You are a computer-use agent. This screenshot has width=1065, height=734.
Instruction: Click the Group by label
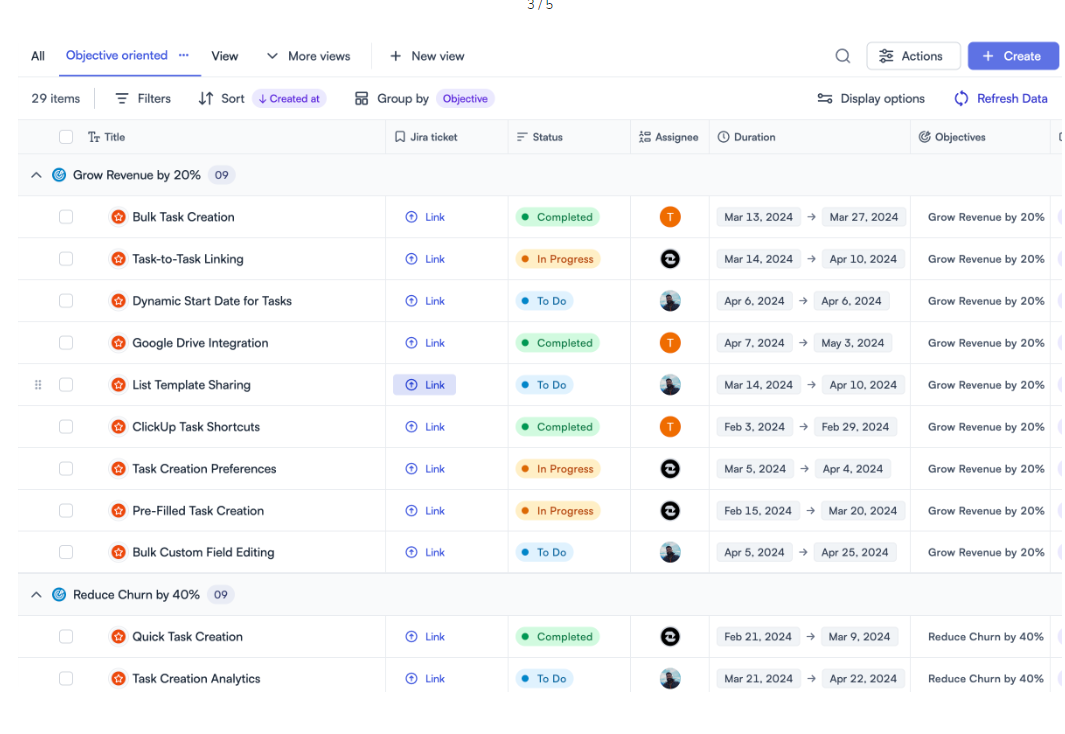coord(403,98)
